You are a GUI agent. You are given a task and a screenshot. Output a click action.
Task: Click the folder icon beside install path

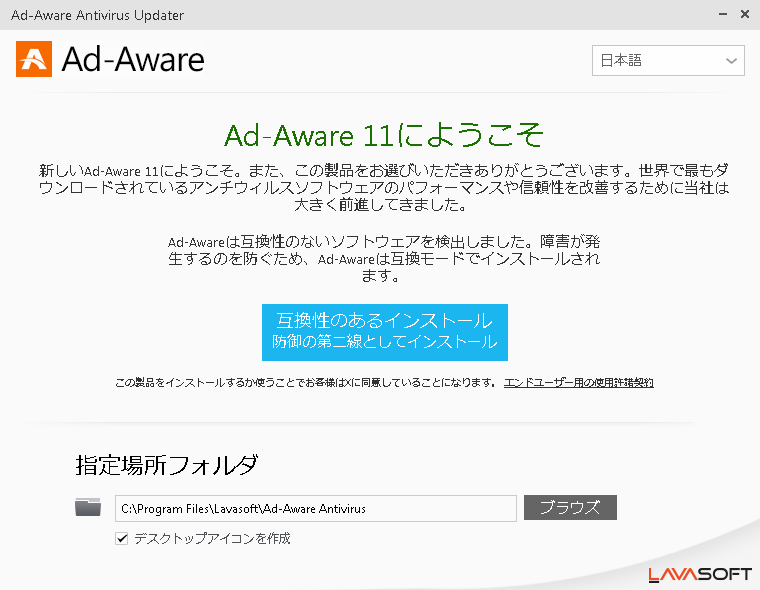(x=88, y=507)
